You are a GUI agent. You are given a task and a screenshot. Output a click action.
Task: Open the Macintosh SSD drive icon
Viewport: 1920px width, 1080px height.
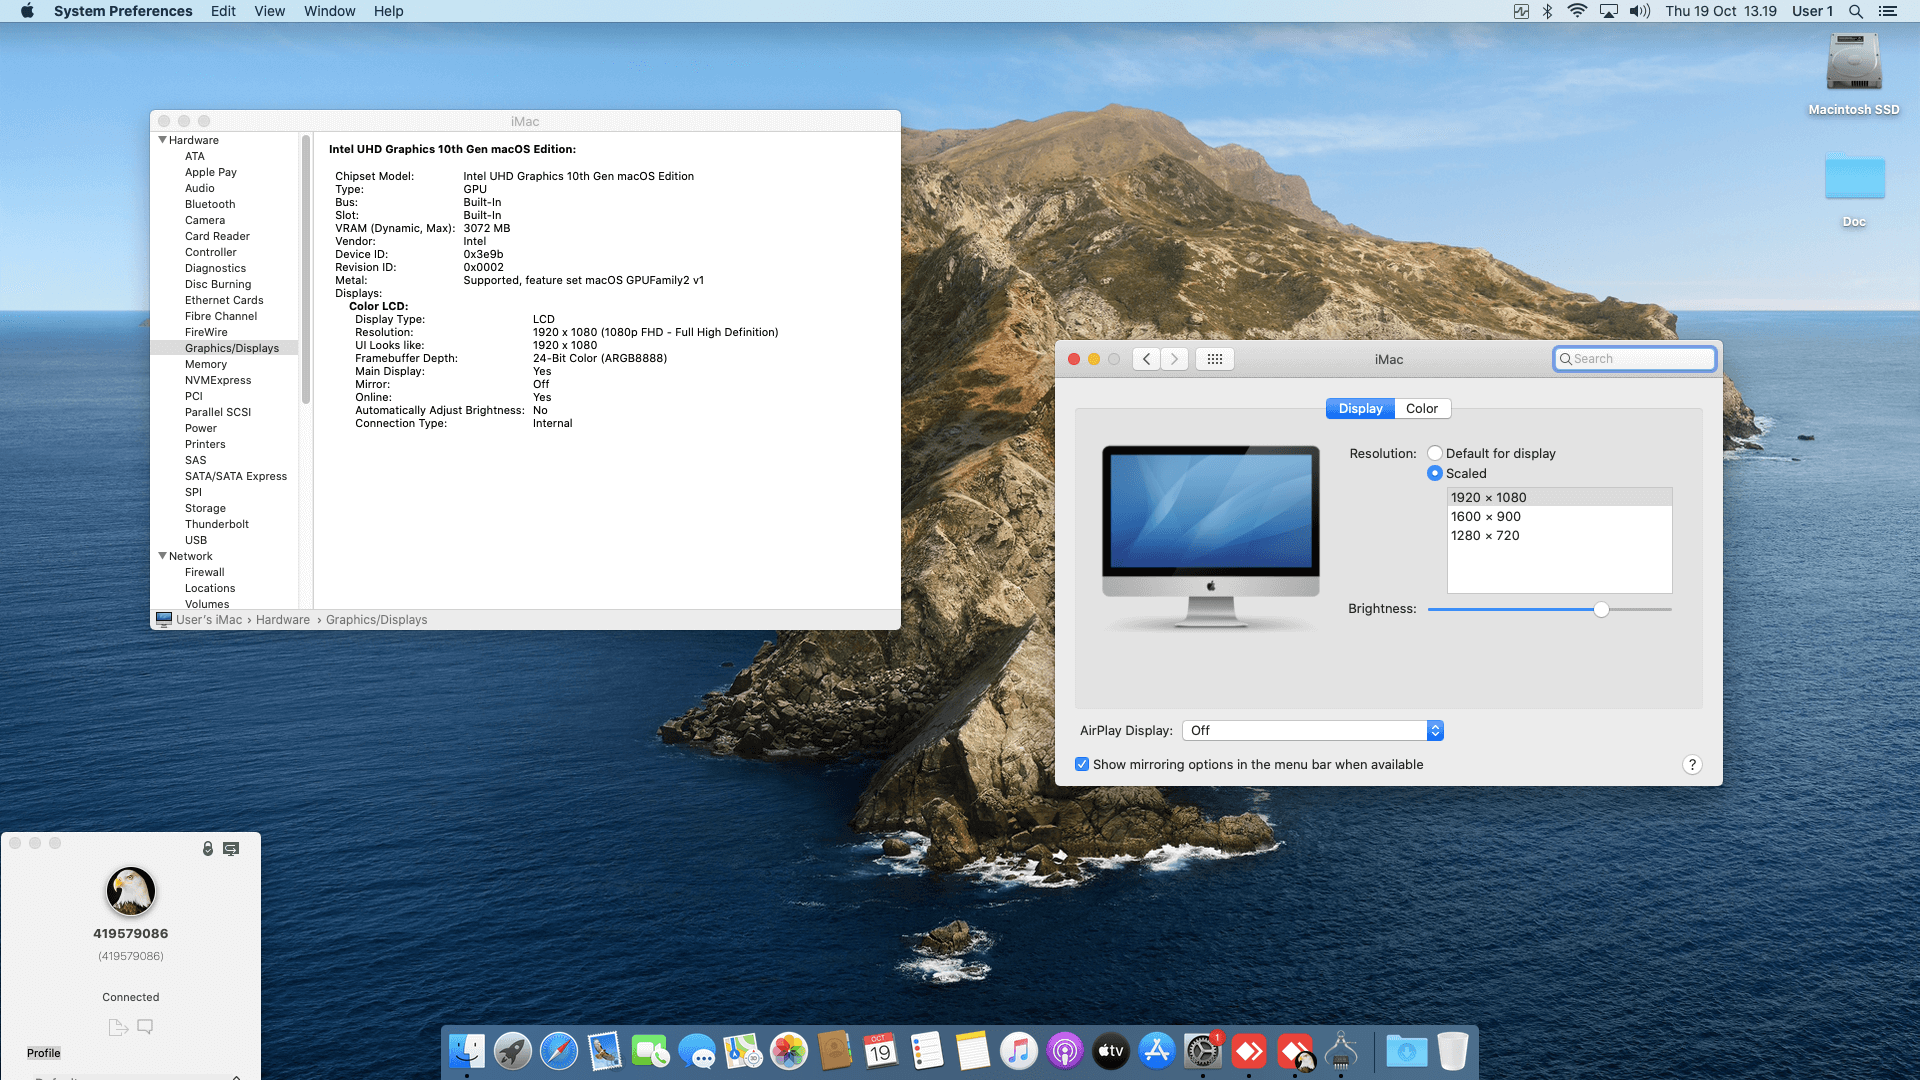pyautogui.click(x=1854, y=62)
